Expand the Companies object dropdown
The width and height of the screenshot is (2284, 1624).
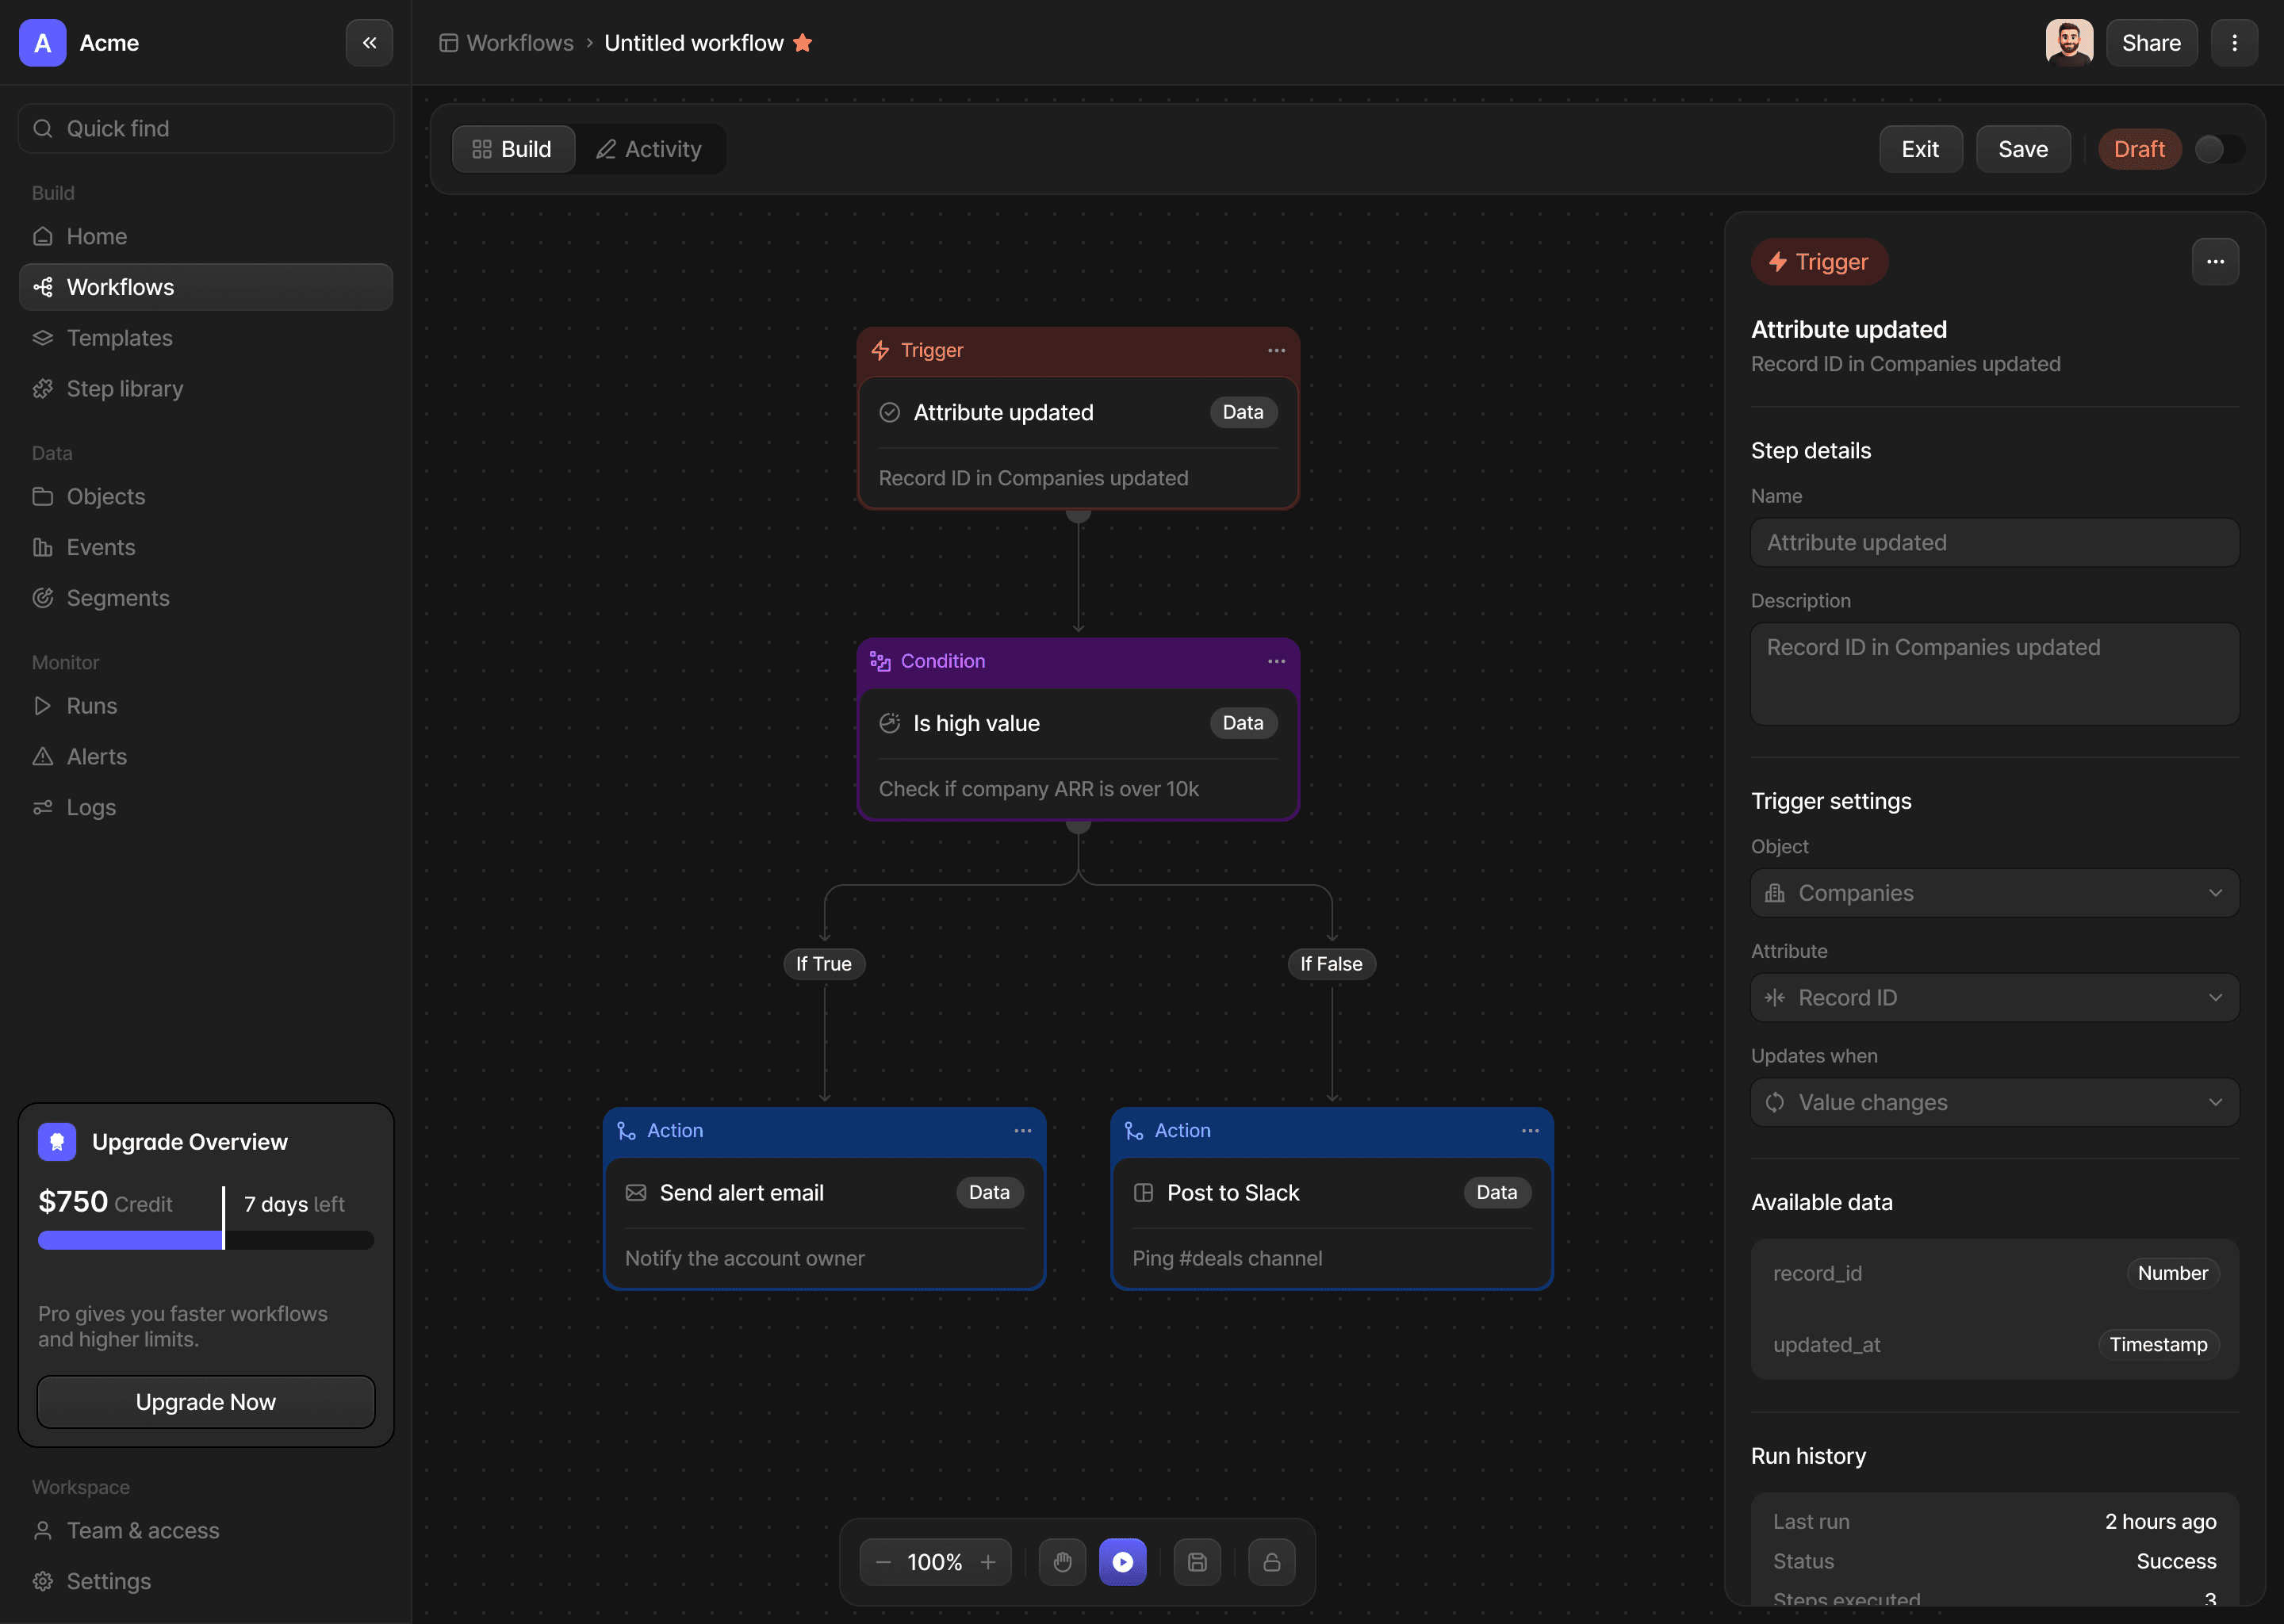click(1994, 893)
